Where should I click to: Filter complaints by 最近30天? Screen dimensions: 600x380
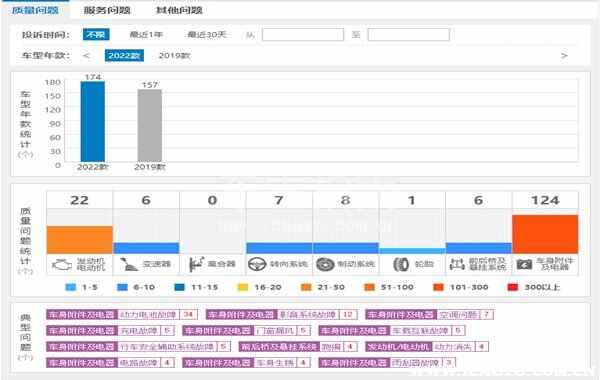click(207, 35)
